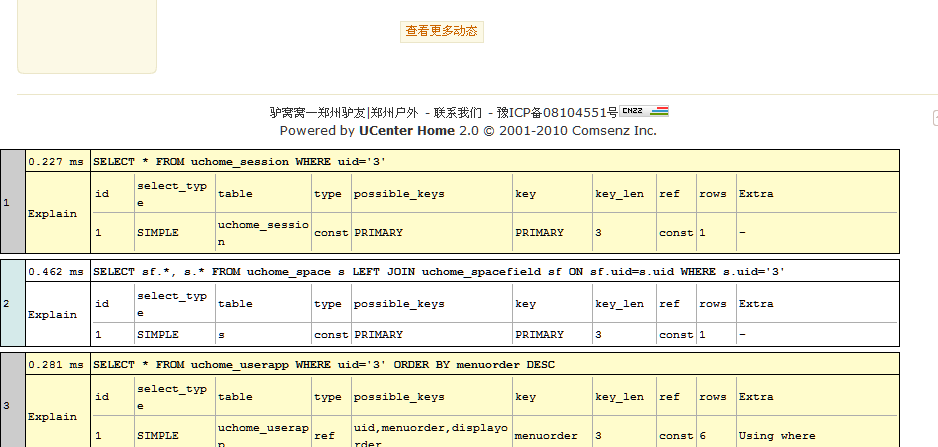Click the blue row number 2 cell
The width and height of the screenshot is (938, 447).
[x=13, y=303]
